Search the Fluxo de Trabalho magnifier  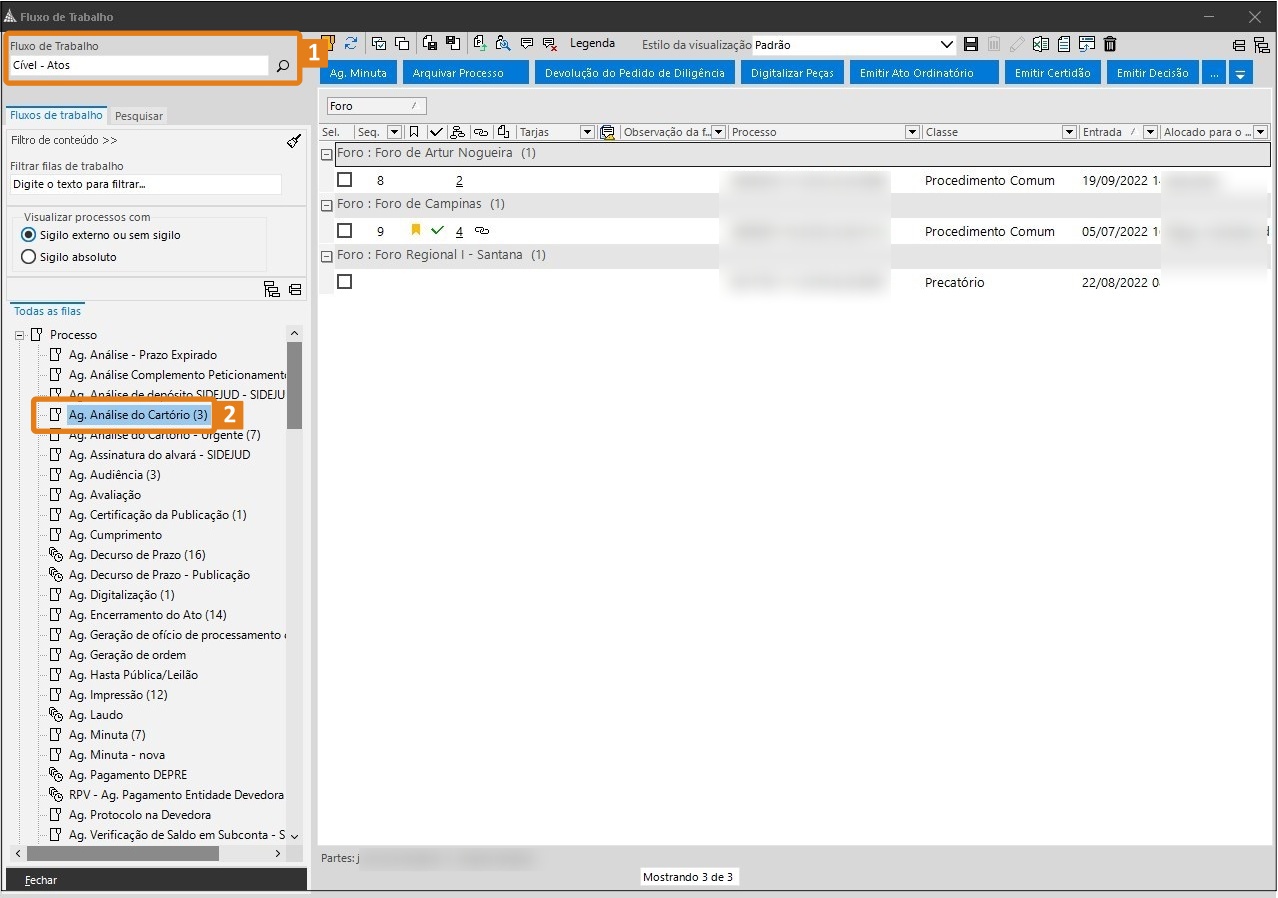tap(283, 66)
